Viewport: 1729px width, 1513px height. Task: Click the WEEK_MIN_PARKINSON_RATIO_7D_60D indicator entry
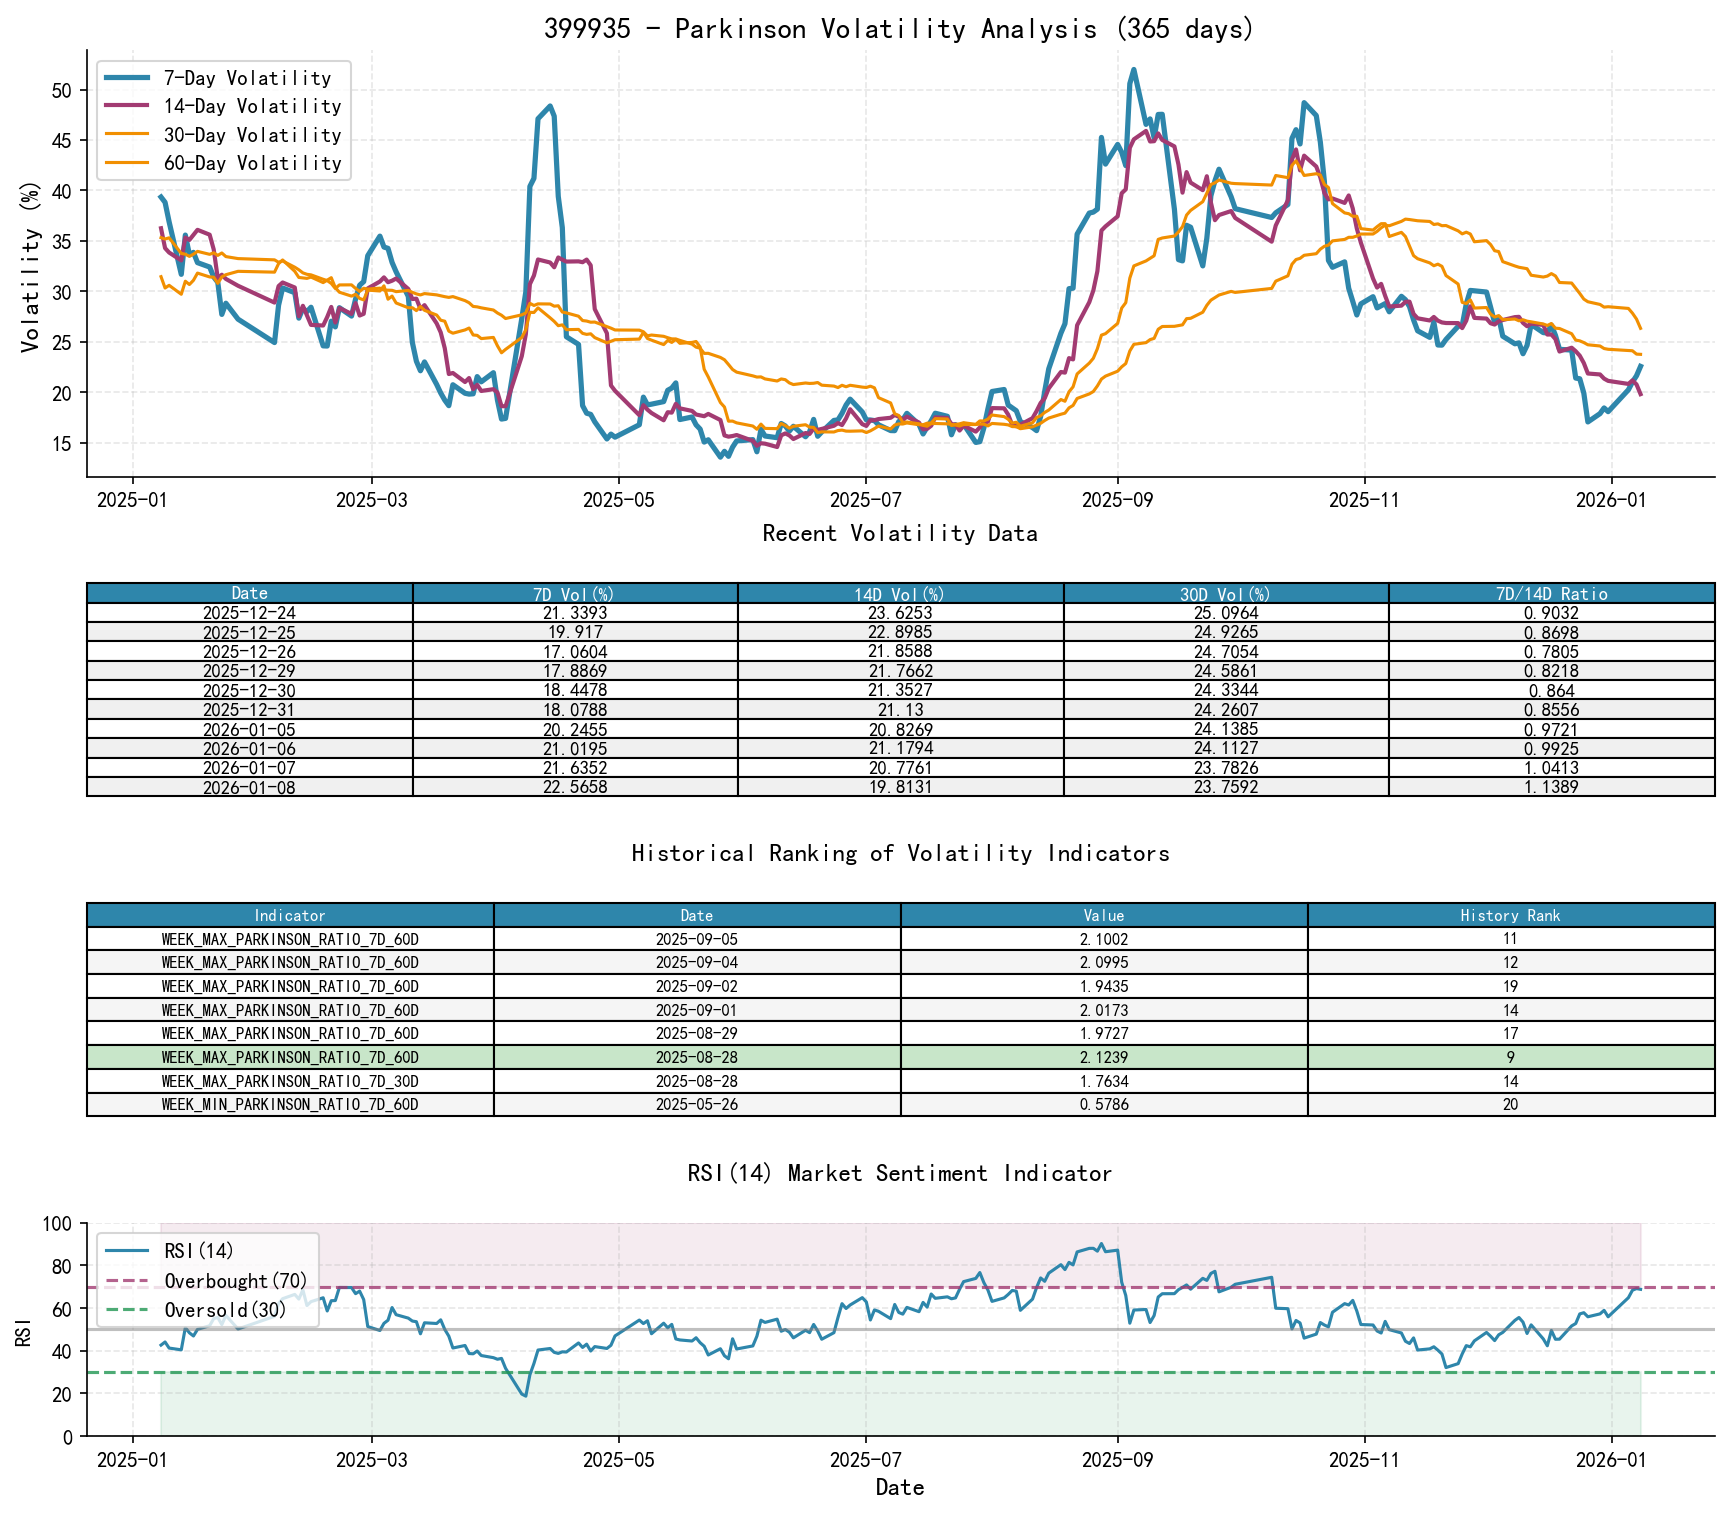289,1105
